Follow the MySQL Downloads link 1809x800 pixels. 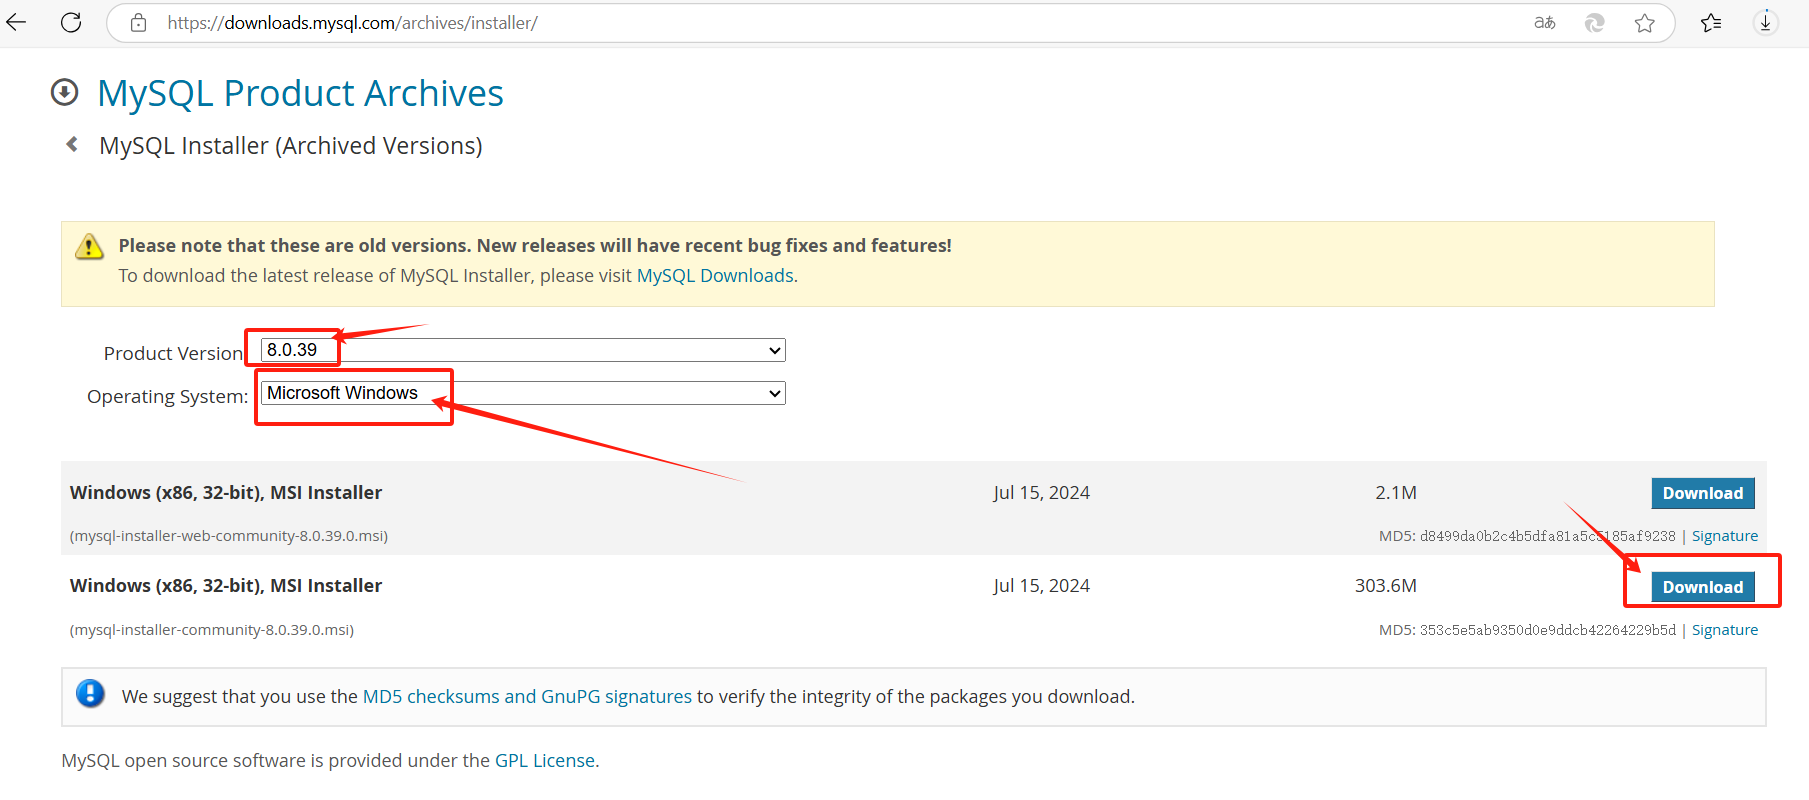tap(715, 276)
